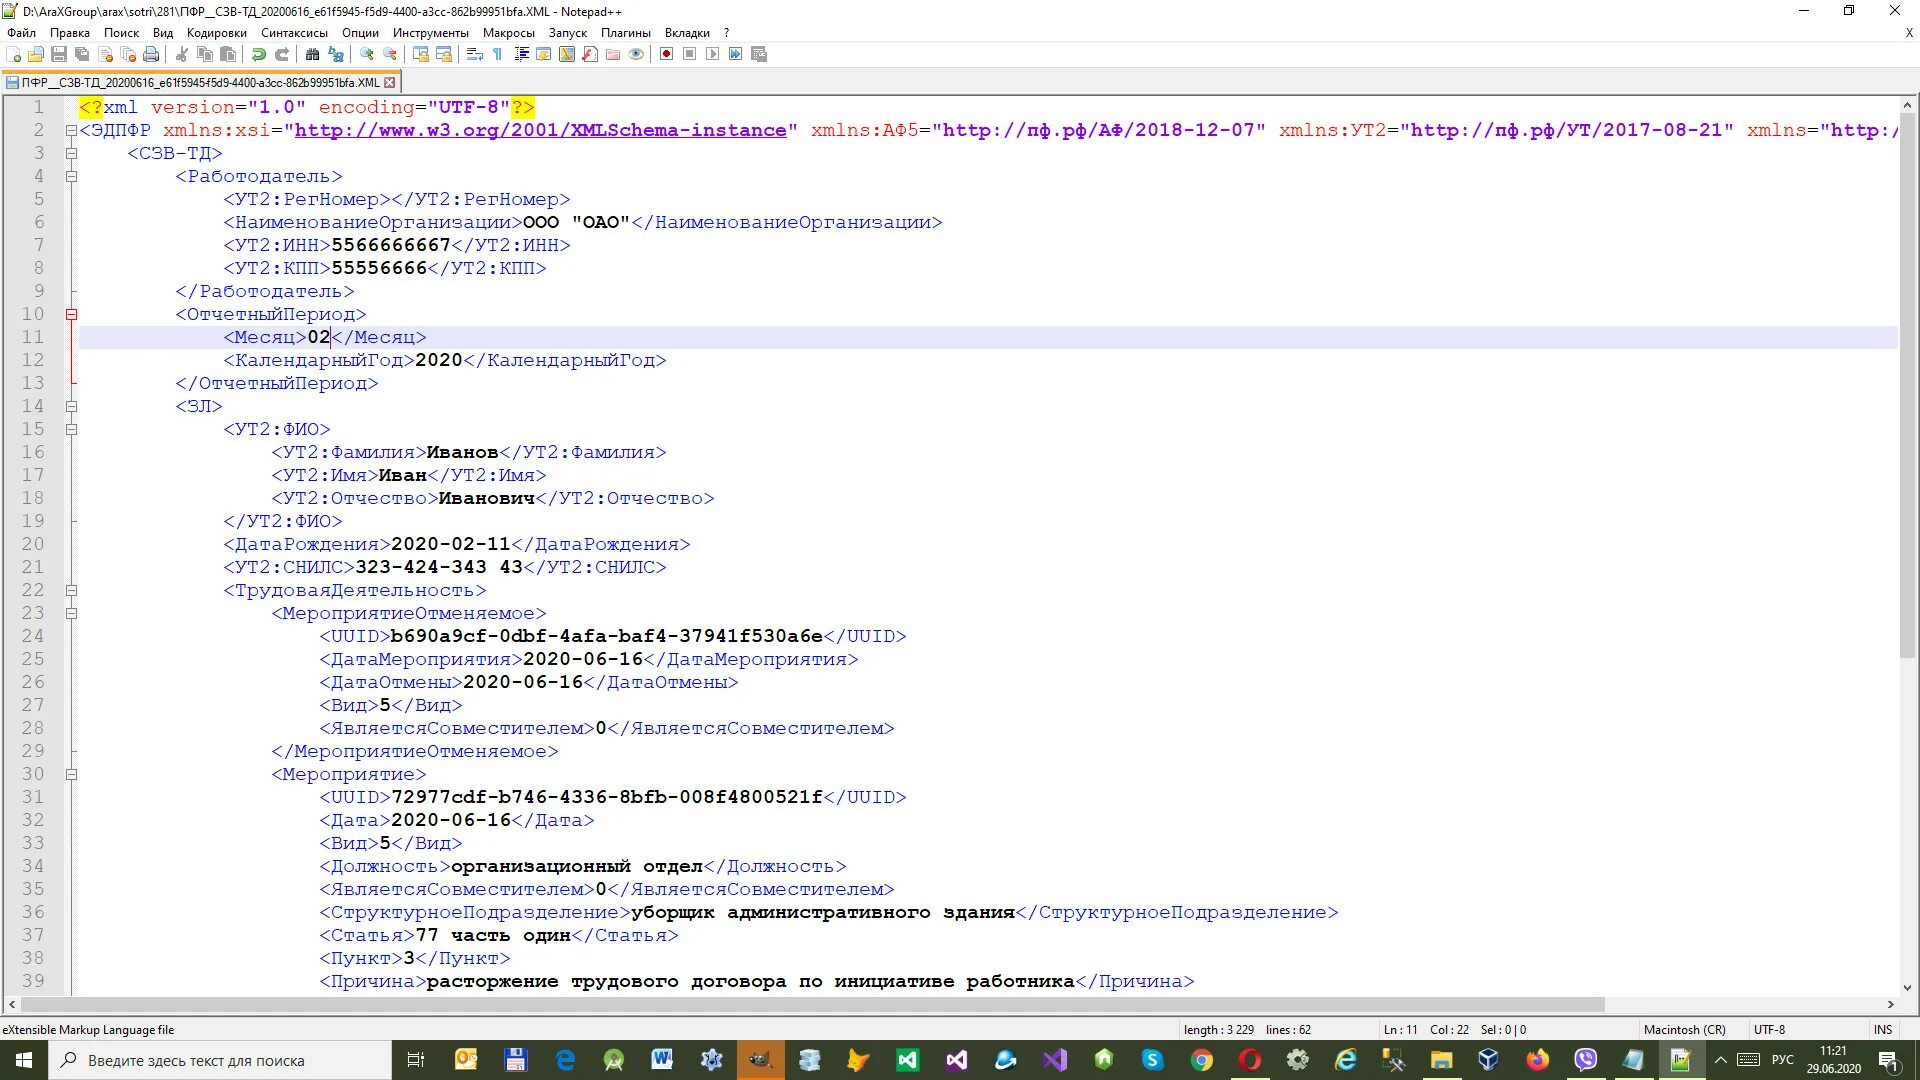Toggle word wrap toolbar icon

tap(475, 54)
